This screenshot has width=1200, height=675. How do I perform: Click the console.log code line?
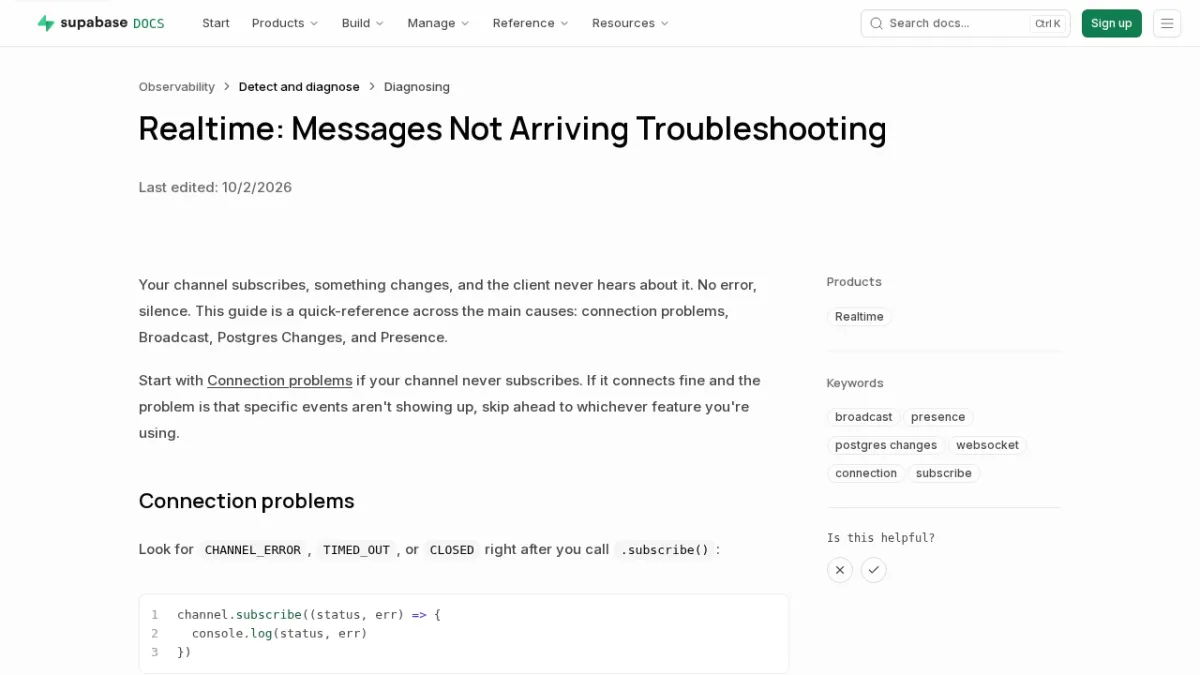pyautogui.click(x=280, y=633)
